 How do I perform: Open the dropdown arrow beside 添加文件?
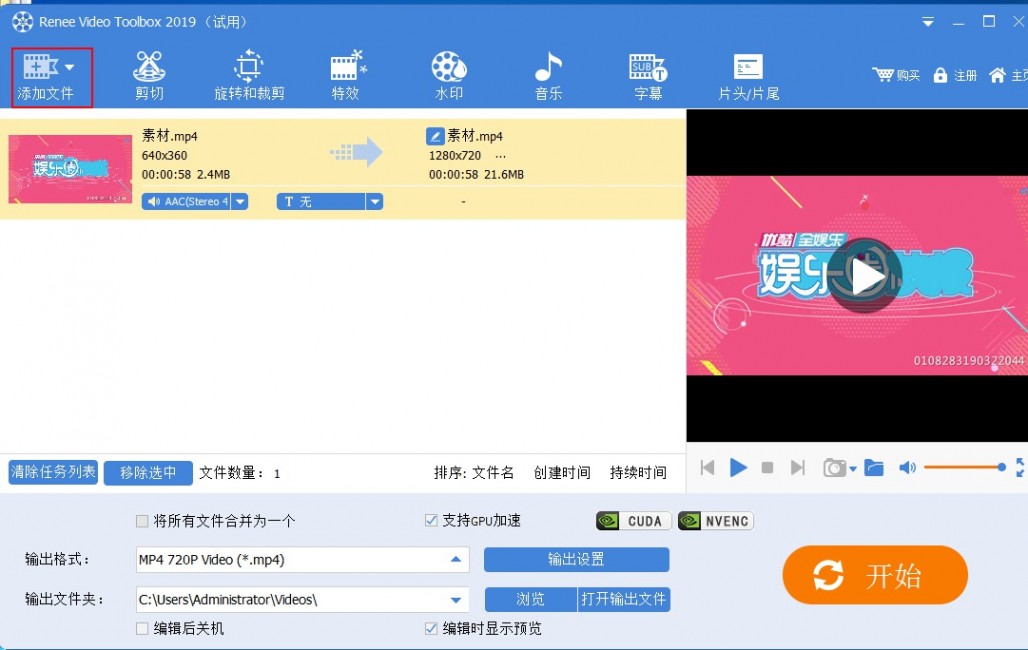(69, 67)
